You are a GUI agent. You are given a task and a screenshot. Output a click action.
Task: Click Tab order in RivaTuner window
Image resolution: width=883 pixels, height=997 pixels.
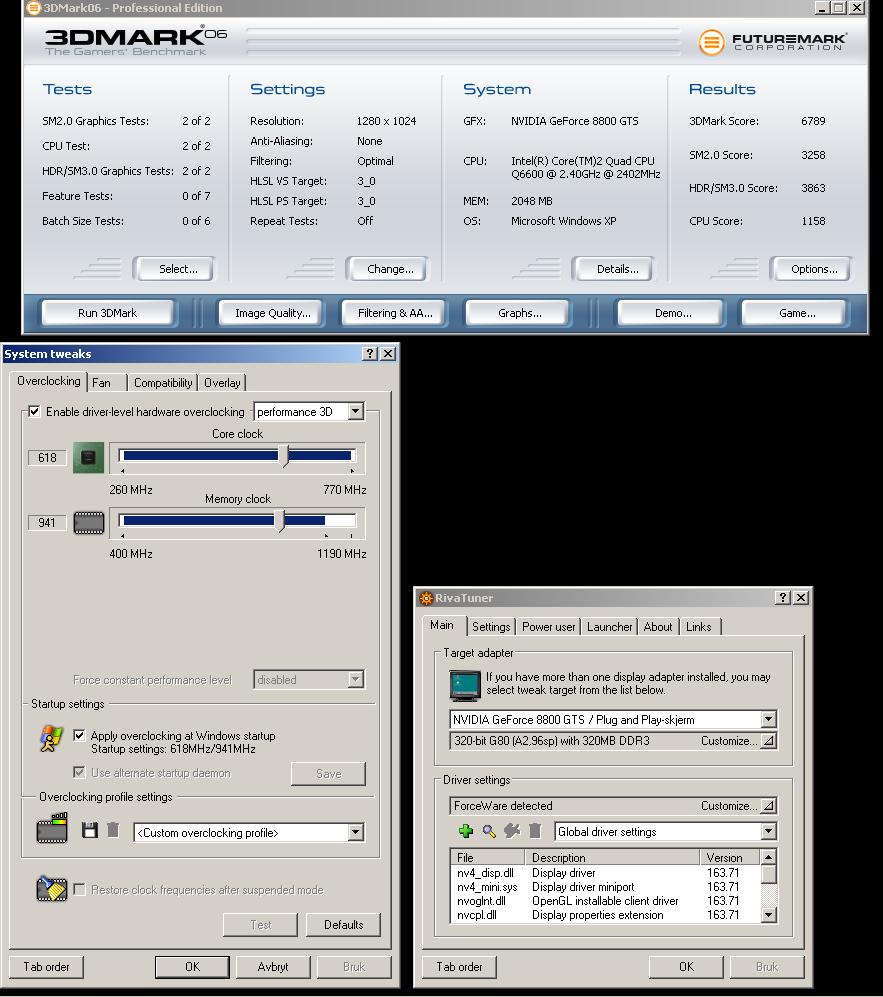point(459,966)
